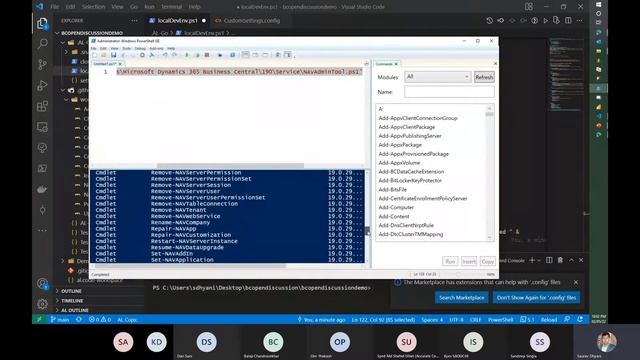Click notifications bell in VS Code status bar

580,320
